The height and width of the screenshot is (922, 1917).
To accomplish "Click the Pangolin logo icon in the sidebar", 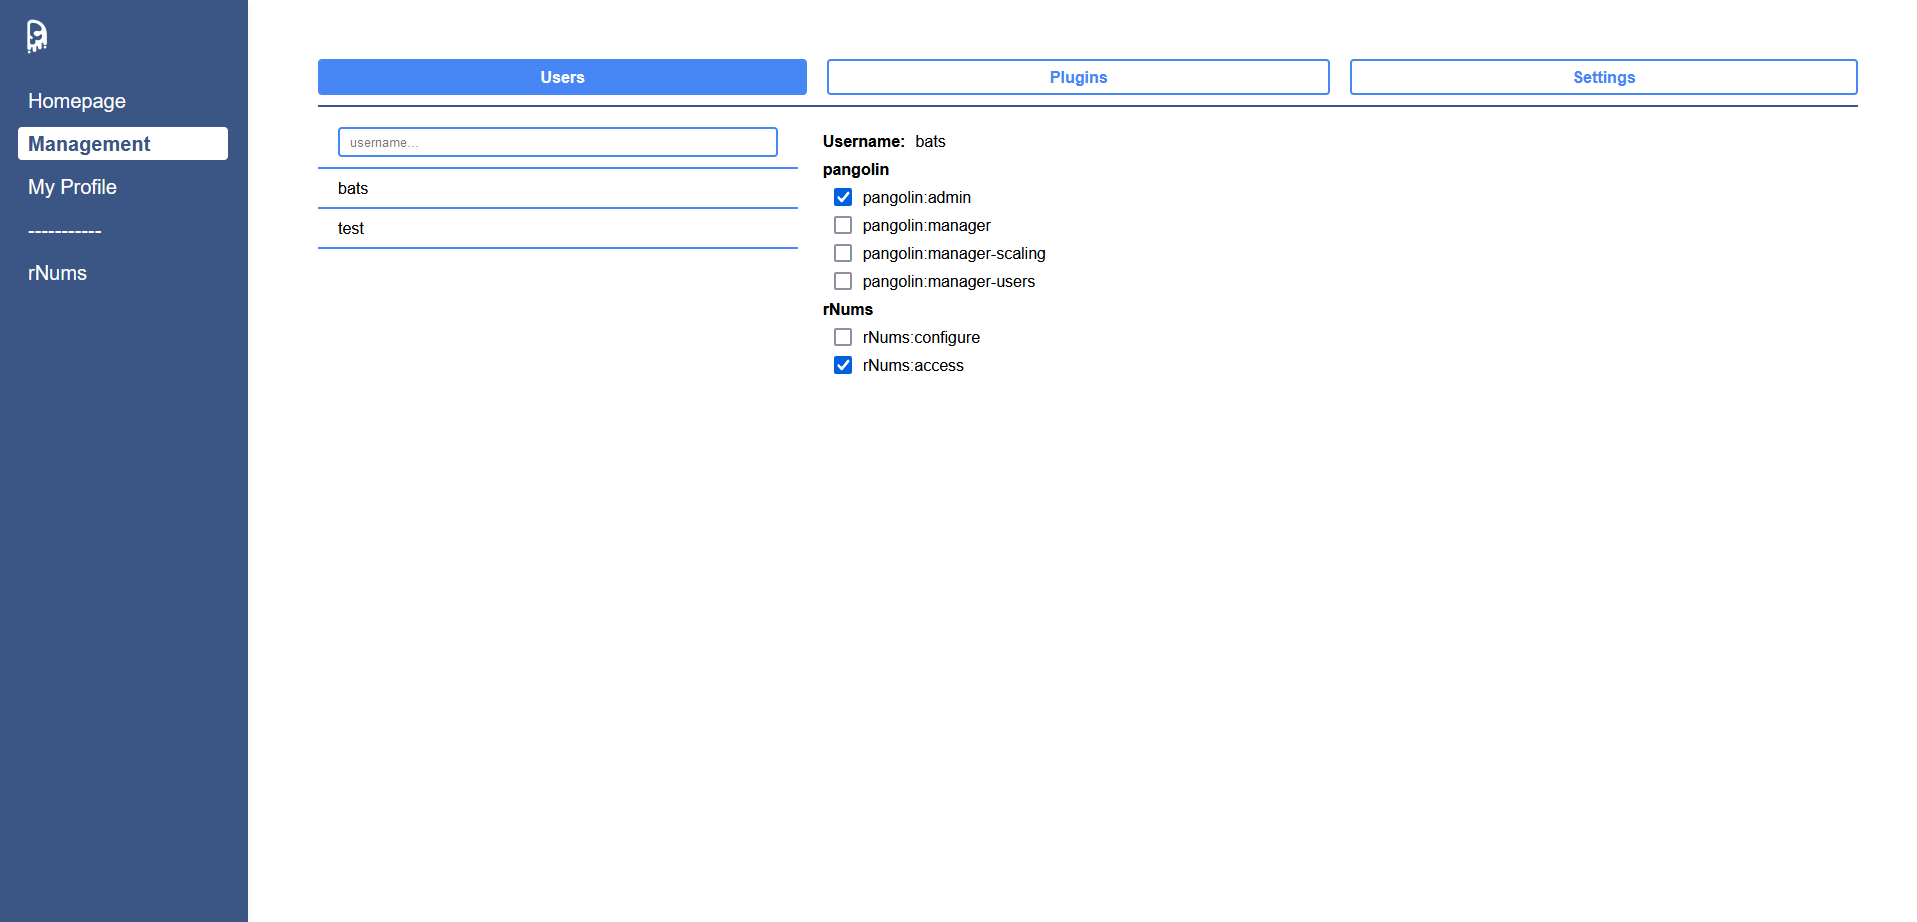I will (x=37, y=36).
